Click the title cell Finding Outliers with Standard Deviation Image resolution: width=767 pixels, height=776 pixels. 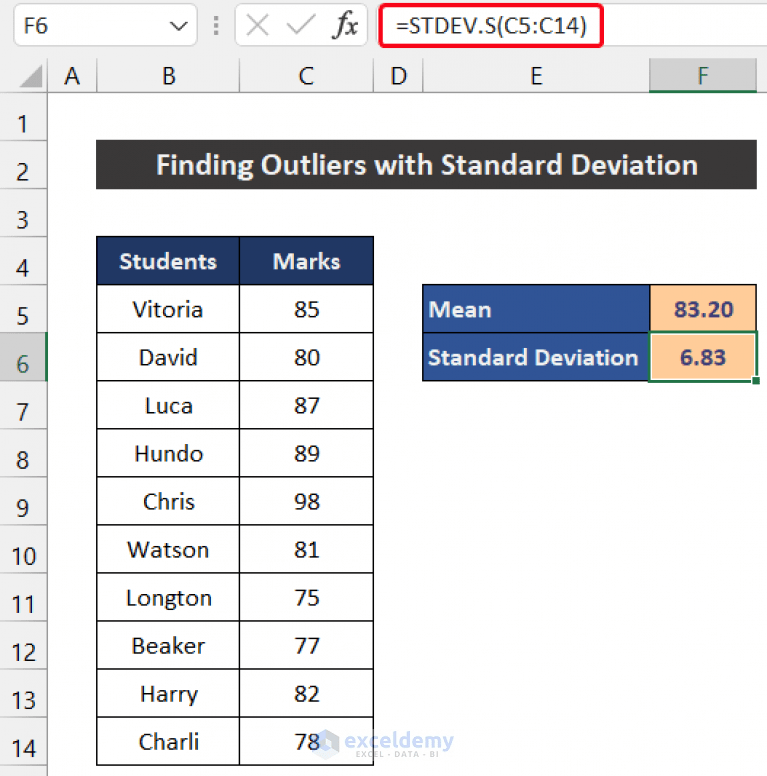click(426, 164)
